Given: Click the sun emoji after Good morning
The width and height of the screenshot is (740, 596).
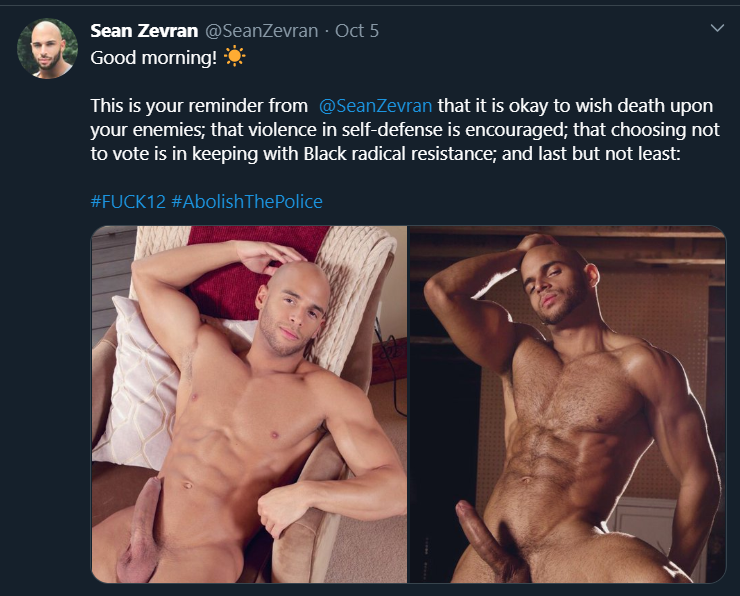Looking at the screenshot, I should [234, 57].
